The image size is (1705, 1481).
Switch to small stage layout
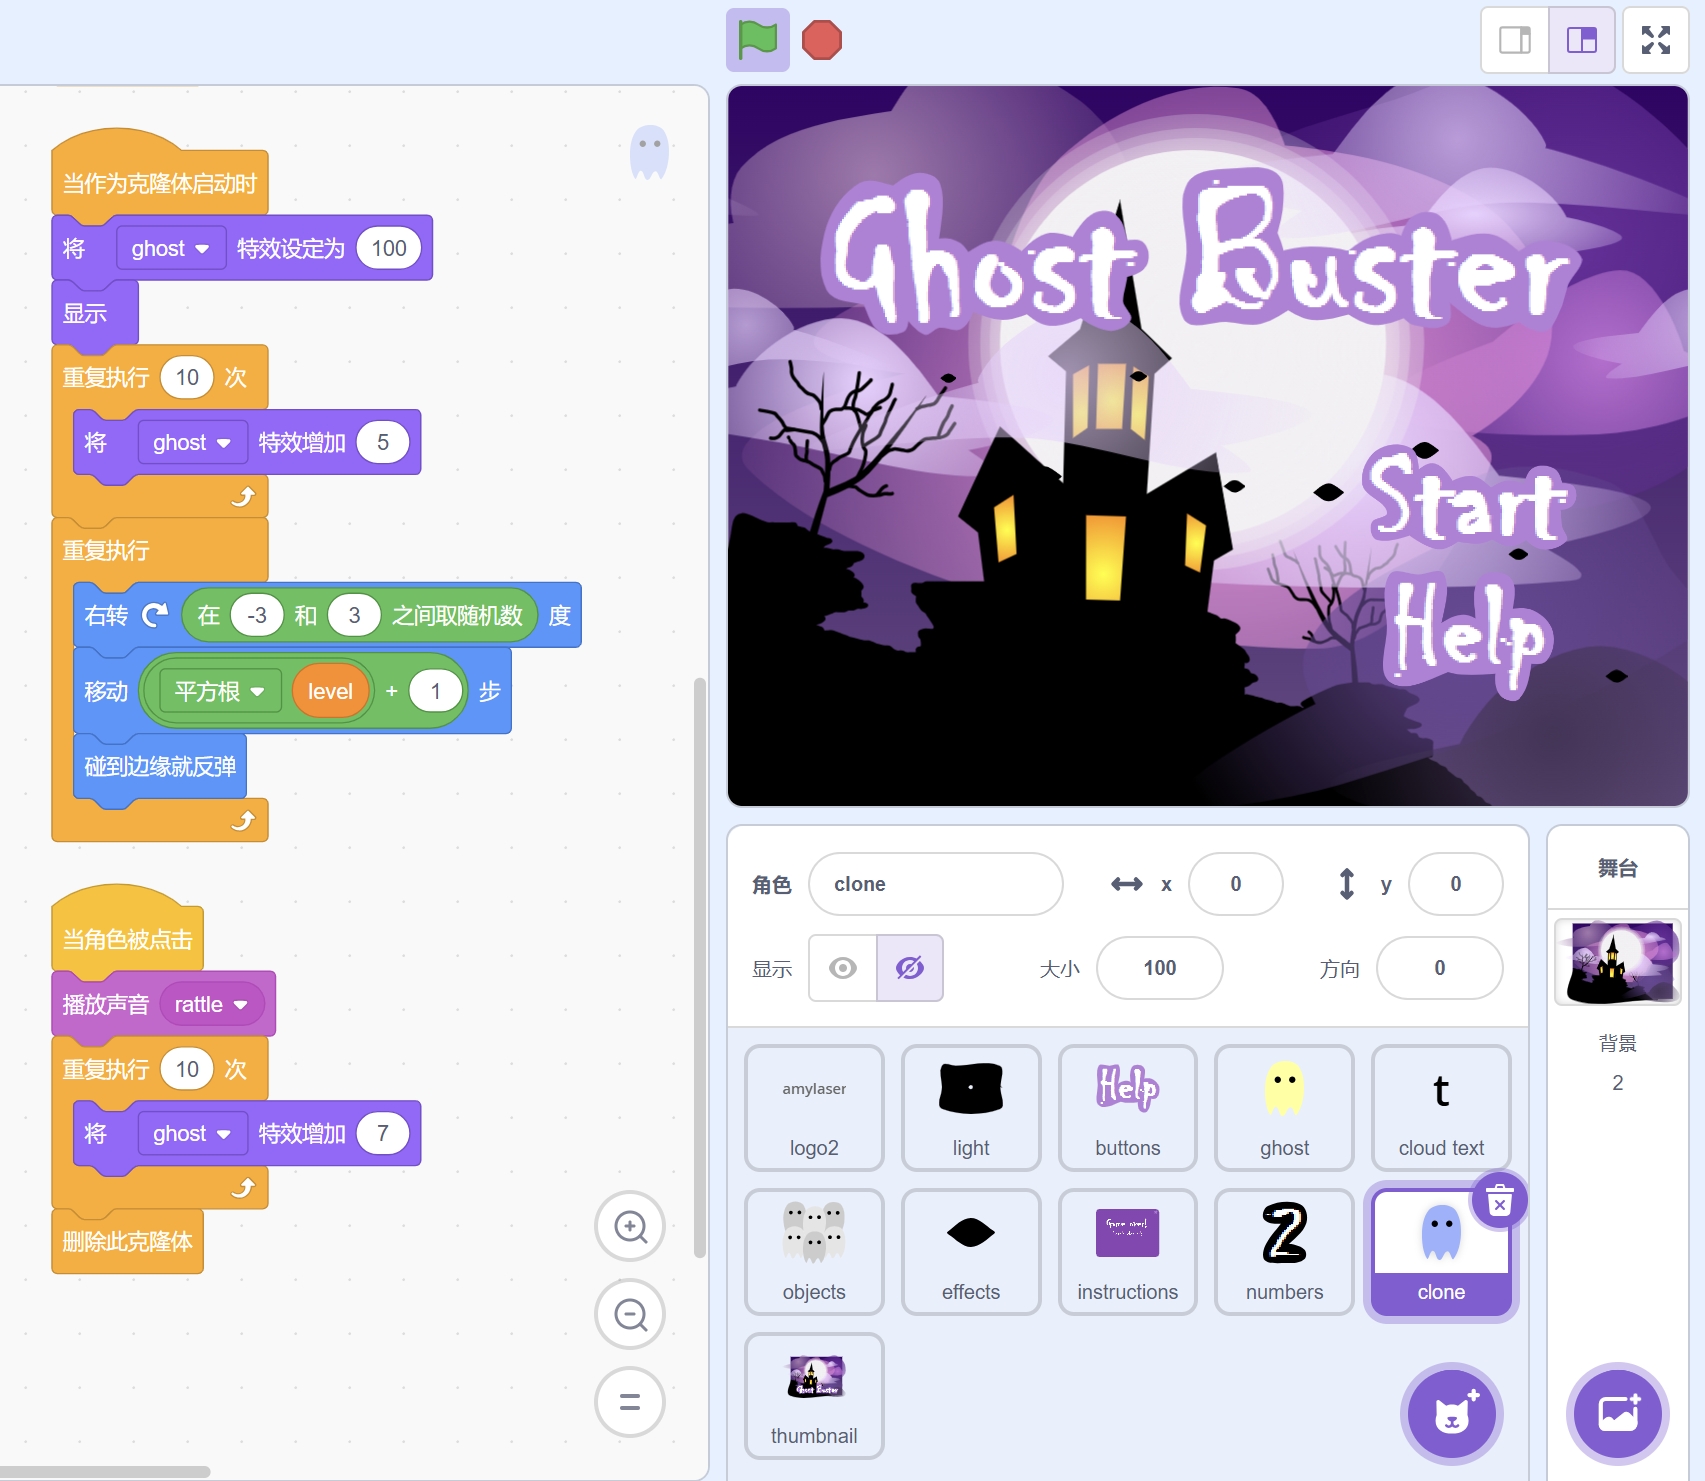click(x=1514, y=40)
